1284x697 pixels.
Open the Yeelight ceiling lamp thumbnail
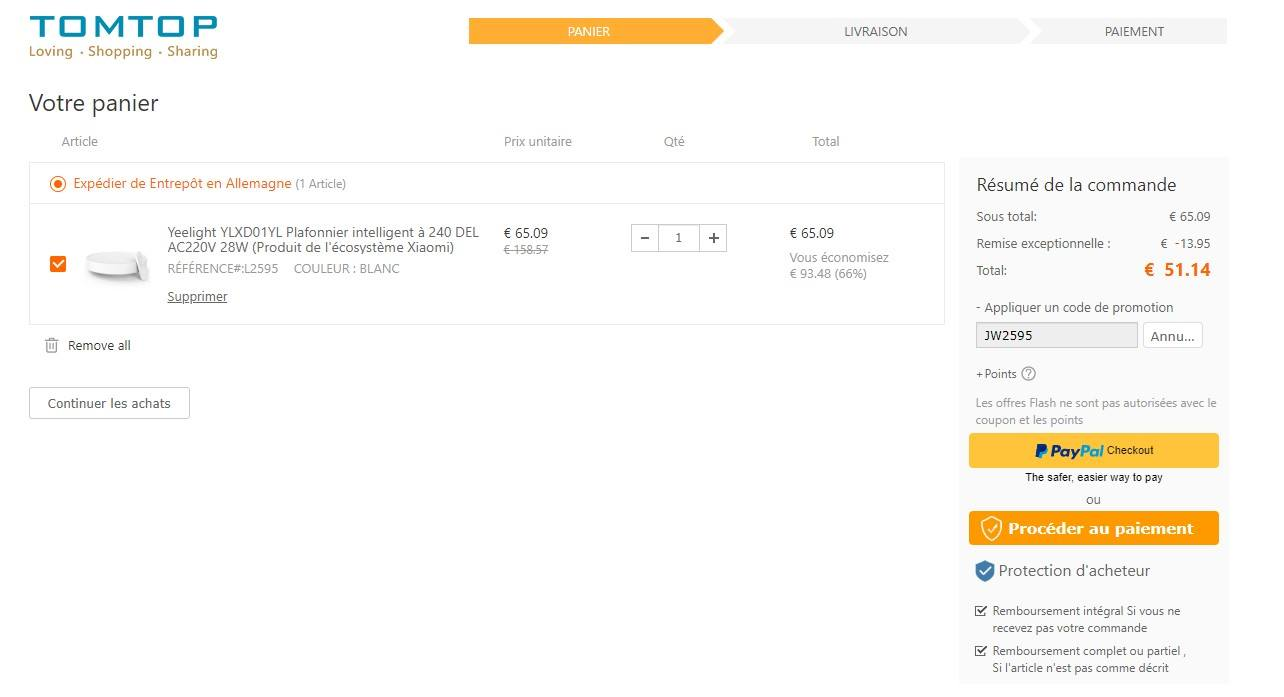116,265
